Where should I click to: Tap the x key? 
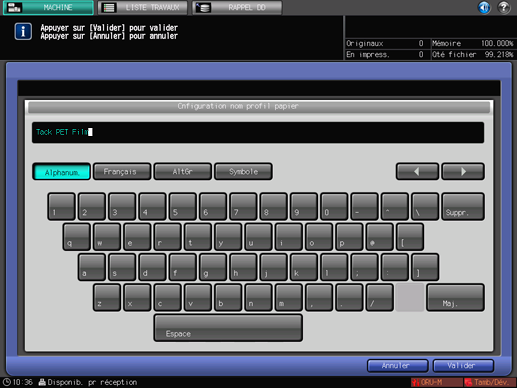[x=137, y=298]
